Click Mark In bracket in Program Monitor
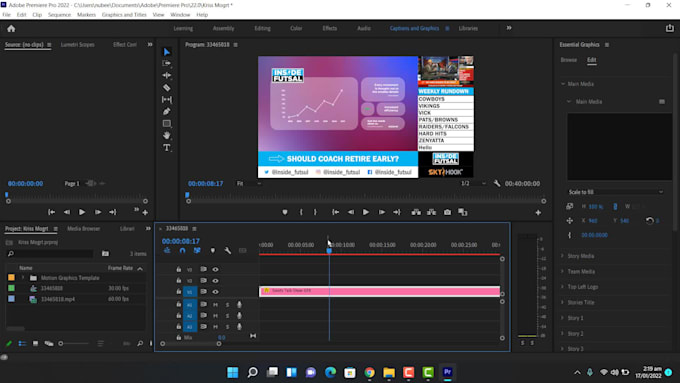Screen dimensions: 680x383 point(301,212)
